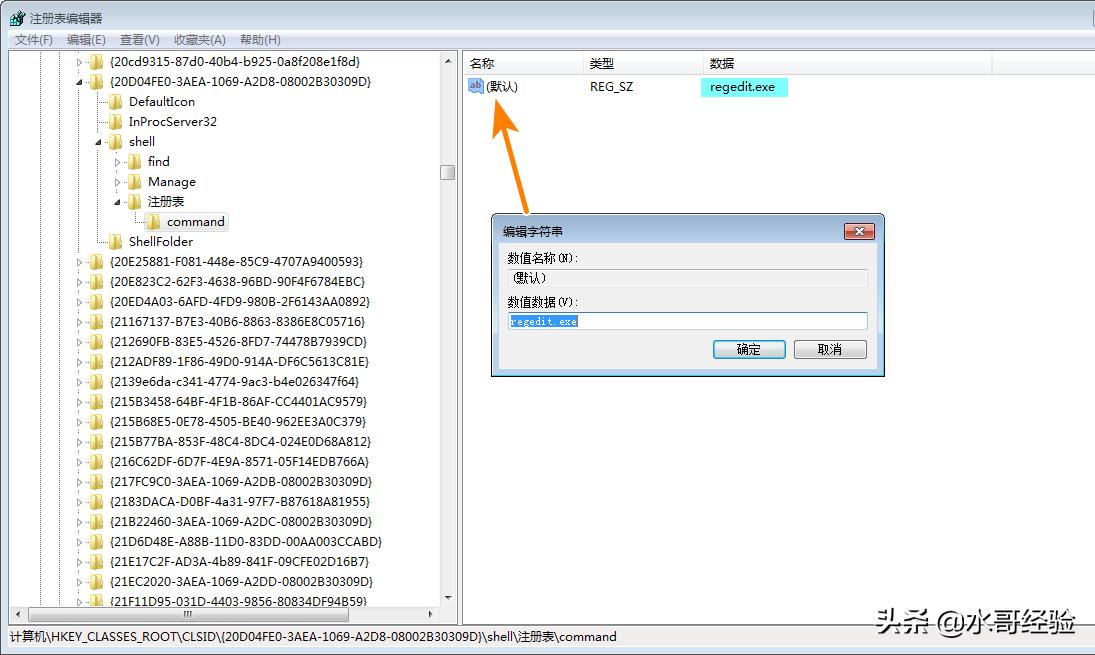
Task: Open the 编辑(E) menu
Action: click(x=86, y=40)
